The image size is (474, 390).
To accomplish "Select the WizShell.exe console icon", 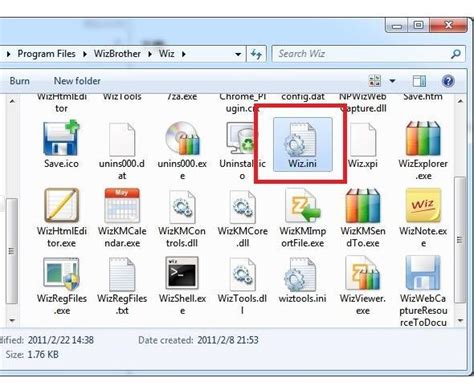I will pos(182,273).
